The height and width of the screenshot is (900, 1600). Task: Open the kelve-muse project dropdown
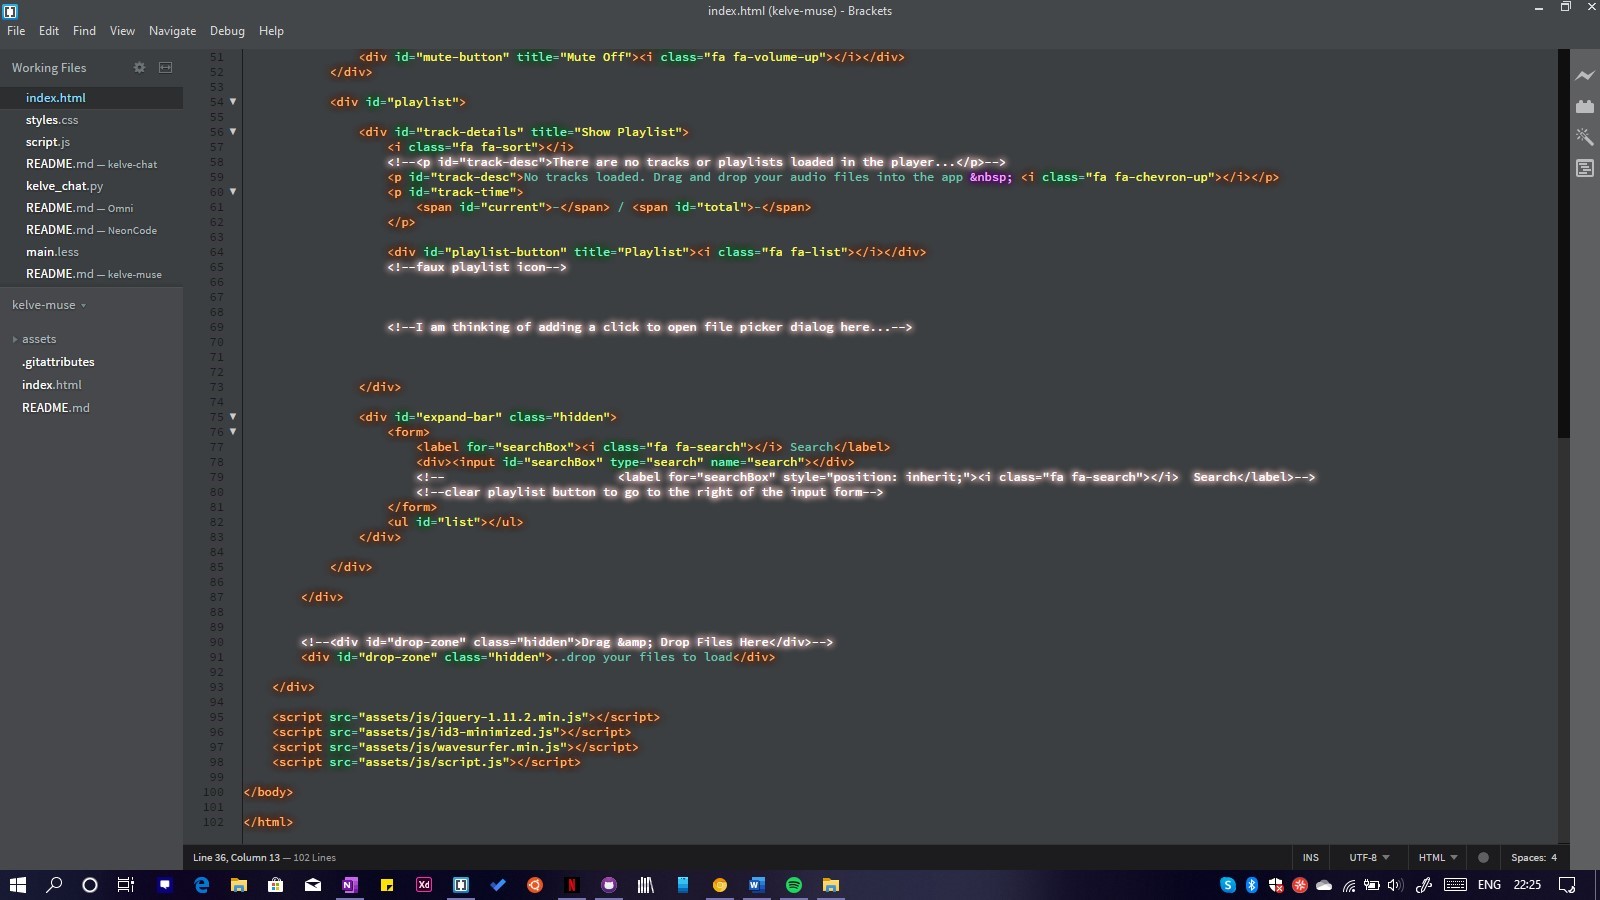49,305
